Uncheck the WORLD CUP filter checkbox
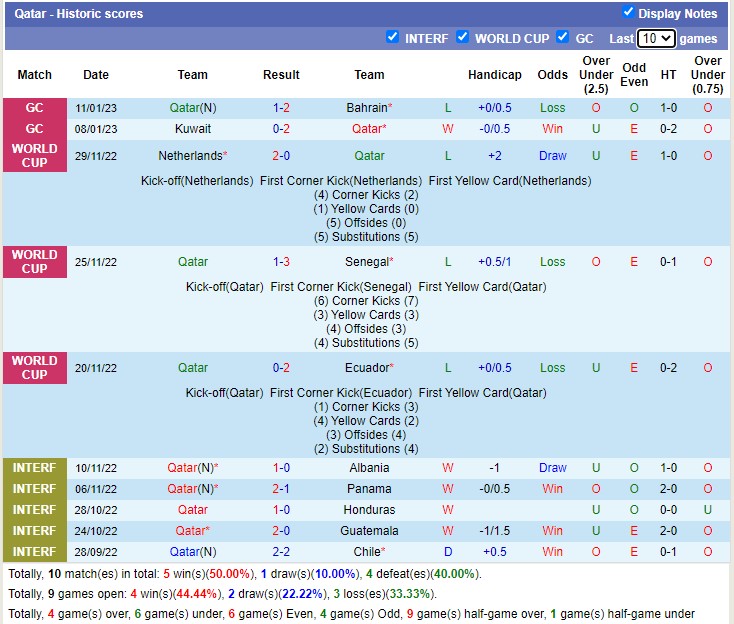The width and height of the screenshot is (734, 624). click(463, 37)
